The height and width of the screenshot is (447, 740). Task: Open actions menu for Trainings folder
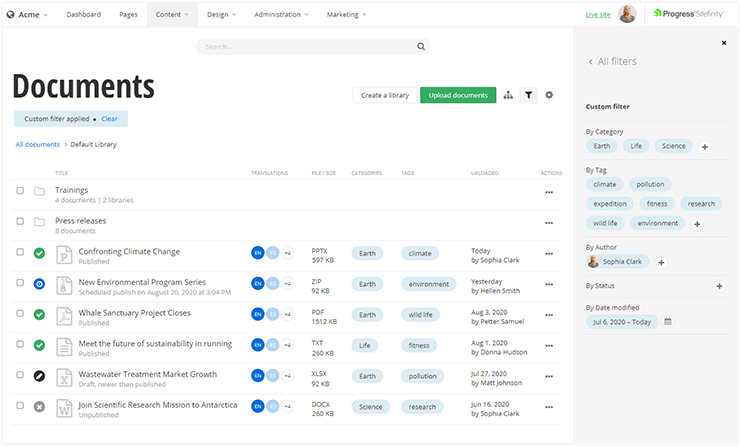coord(548,191)
